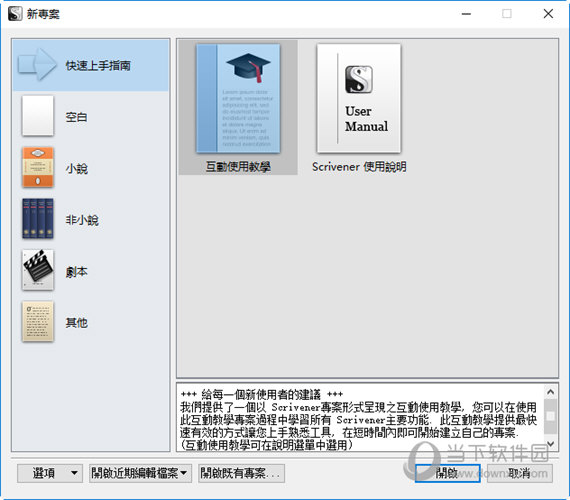
Task: Select the User Manual template thumbnail
Action: pyautogui.click(x=359, y=98)
